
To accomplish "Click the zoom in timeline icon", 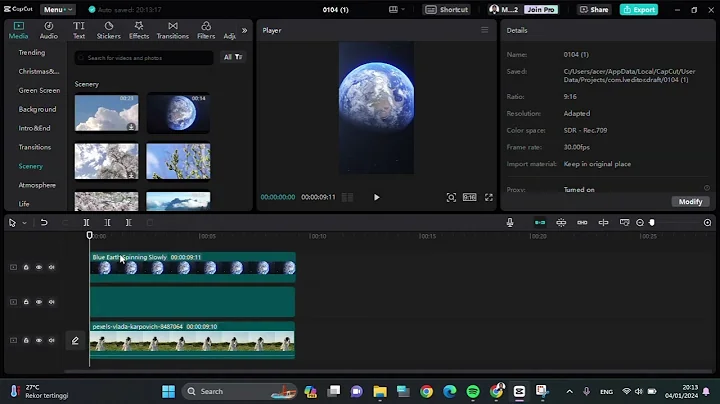I will click(x=707, y=223).
